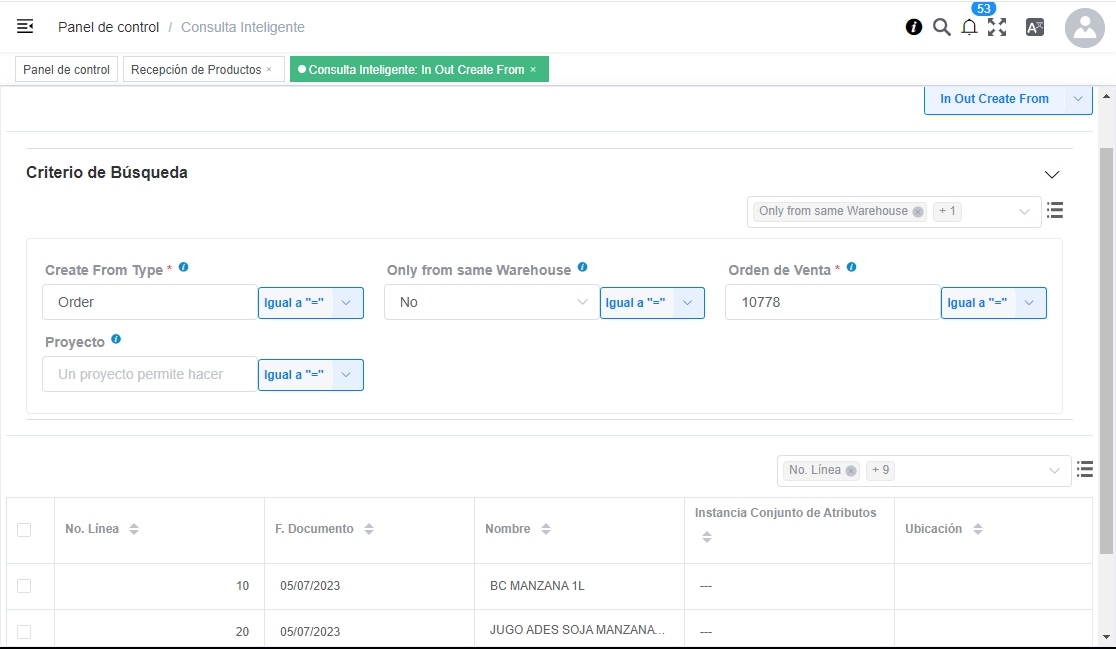Toggle the sidebar menu hamburger icon

(25, 27)
